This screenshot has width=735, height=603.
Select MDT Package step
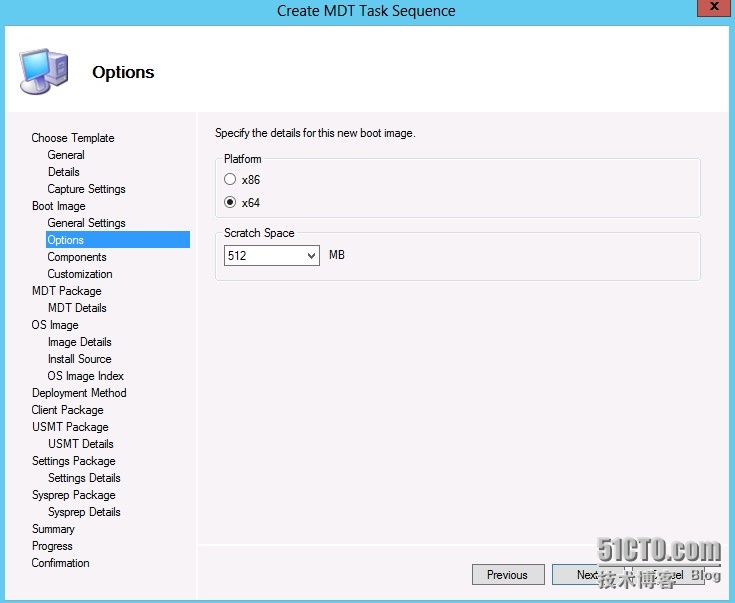[x=67, y=291]
